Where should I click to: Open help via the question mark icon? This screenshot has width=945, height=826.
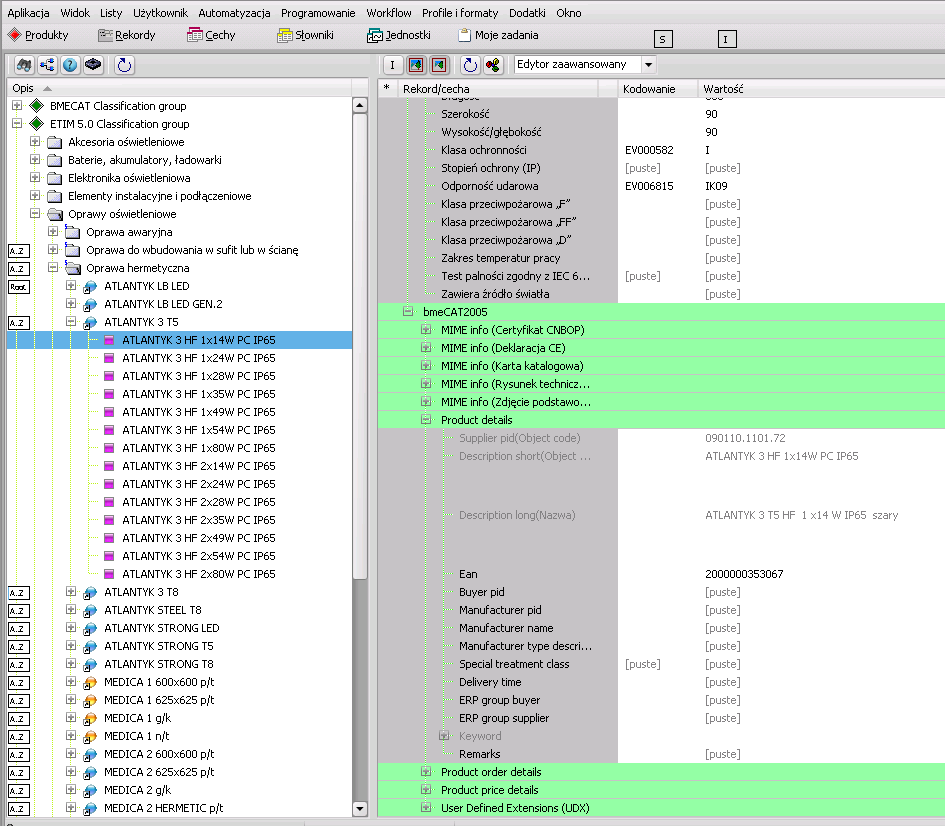click(x=70, y=64)
